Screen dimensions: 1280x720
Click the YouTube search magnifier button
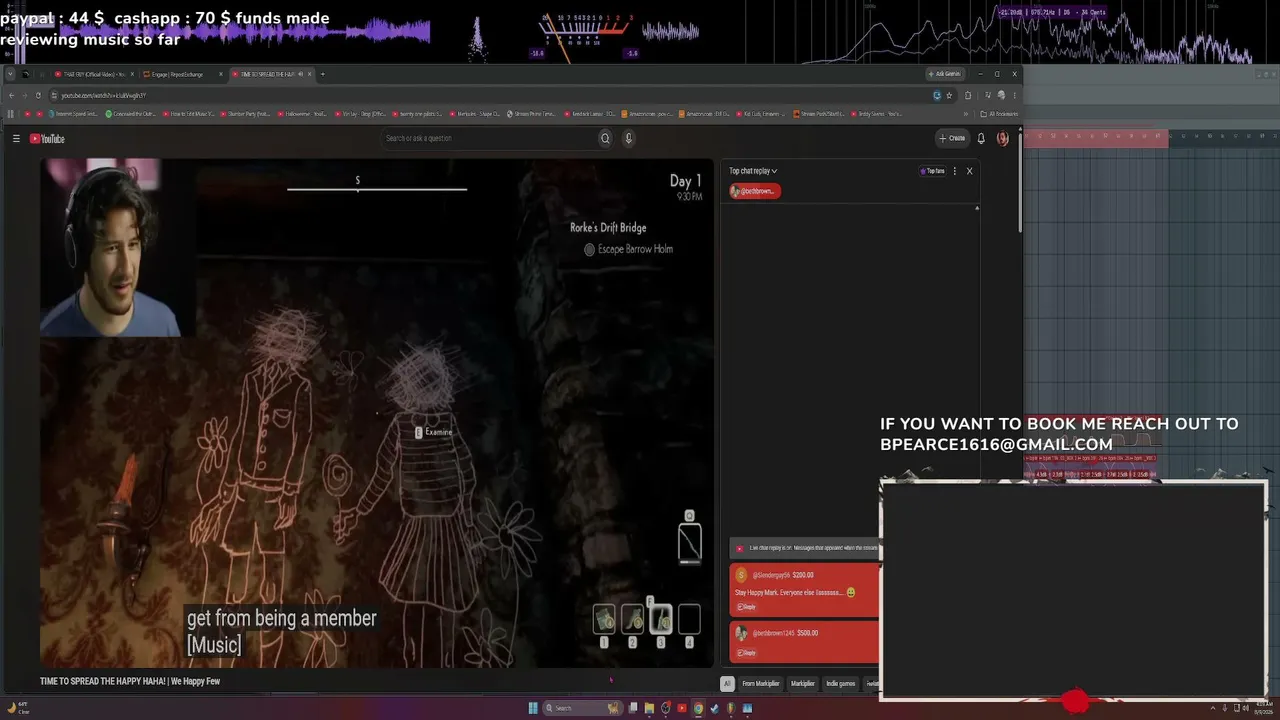[x=605, y=139]
